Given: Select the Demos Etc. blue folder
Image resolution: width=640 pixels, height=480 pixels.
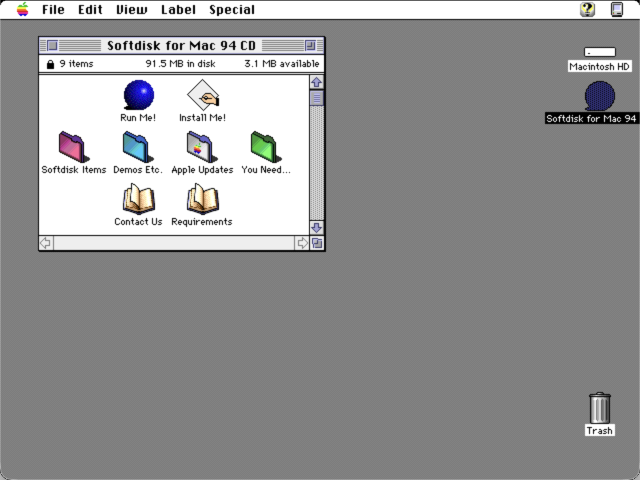Looking at the screenshot, I should [x=138, y=147].
